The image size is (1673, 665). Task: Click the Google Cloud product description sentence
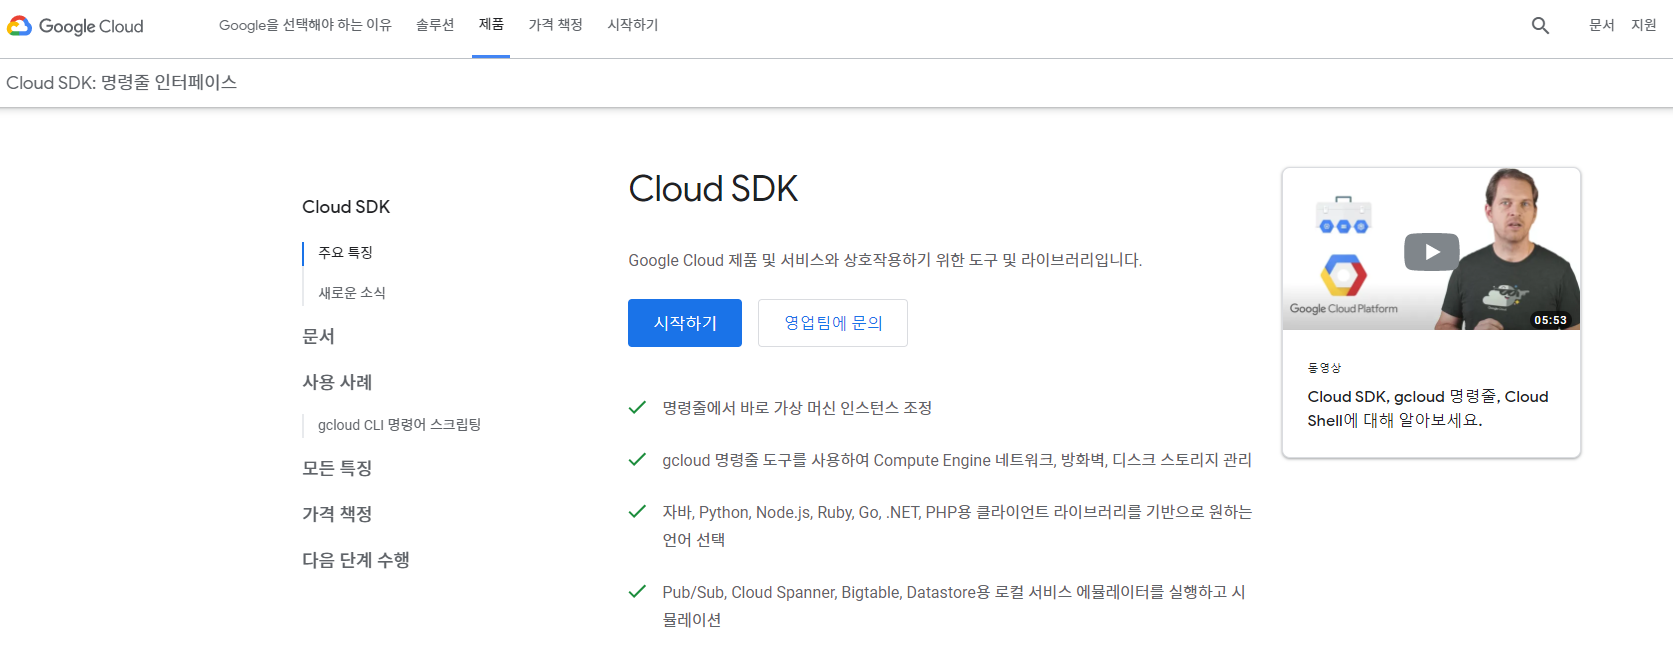coord(885,260)
